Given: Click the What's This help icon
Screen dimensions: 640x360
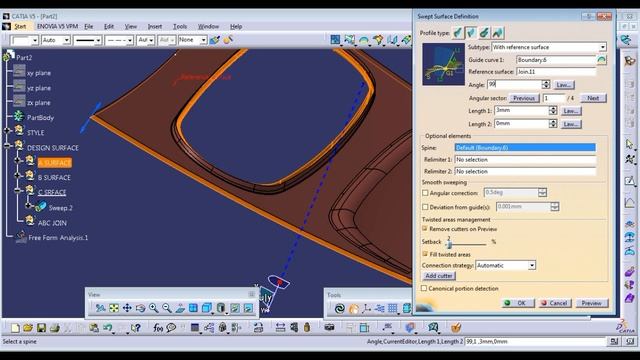Looking at the screenshot, I should pos(136,328).
